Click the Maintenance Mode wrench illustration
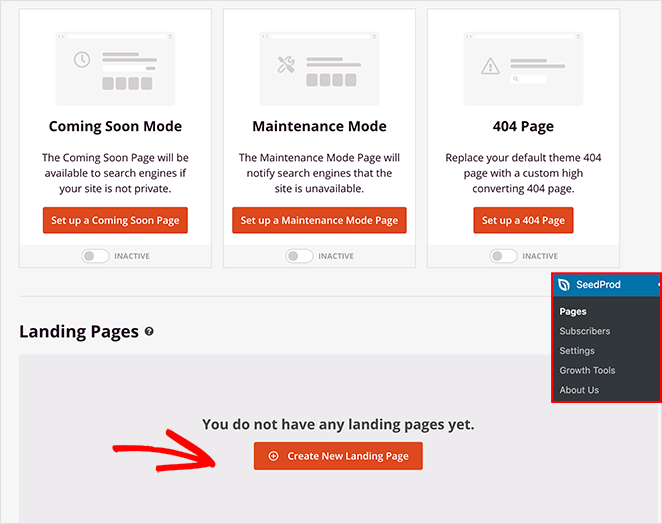662x524 pixels. [x=285, y=65]
